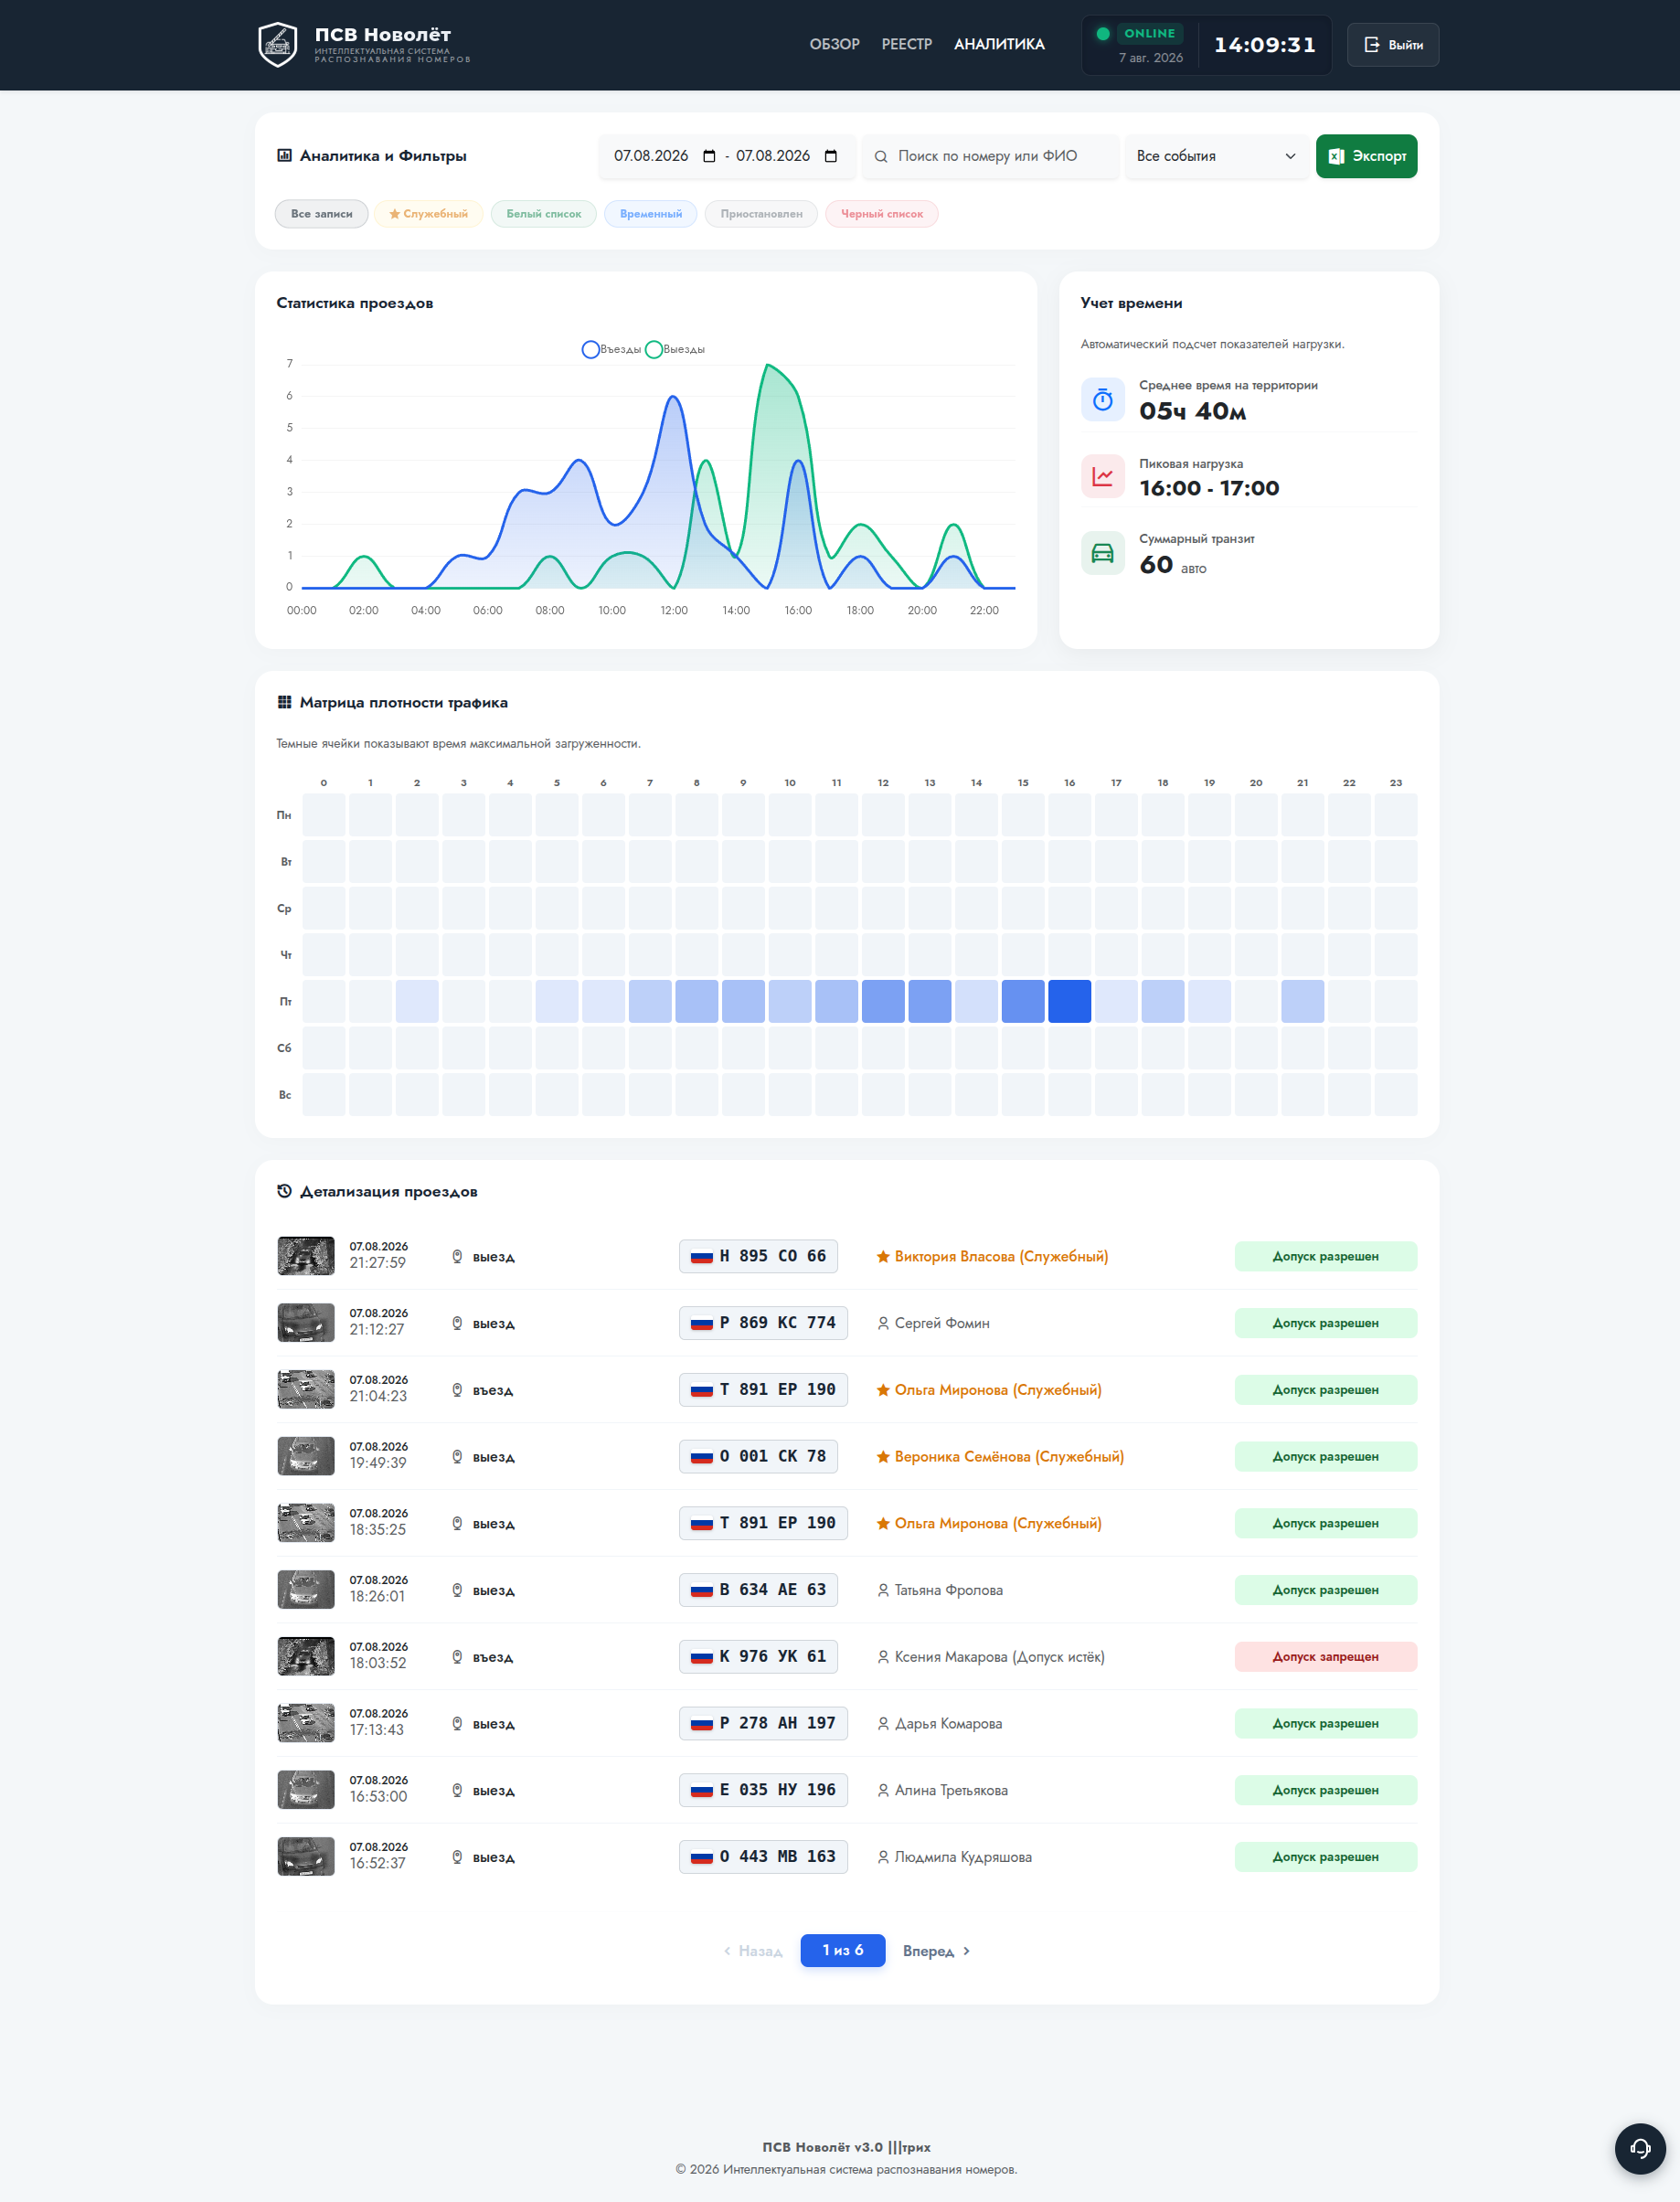Click the Выйти logout button
Image resolution: width=1680 pixels, height=2202 pixels.
tap(1392, 45)
